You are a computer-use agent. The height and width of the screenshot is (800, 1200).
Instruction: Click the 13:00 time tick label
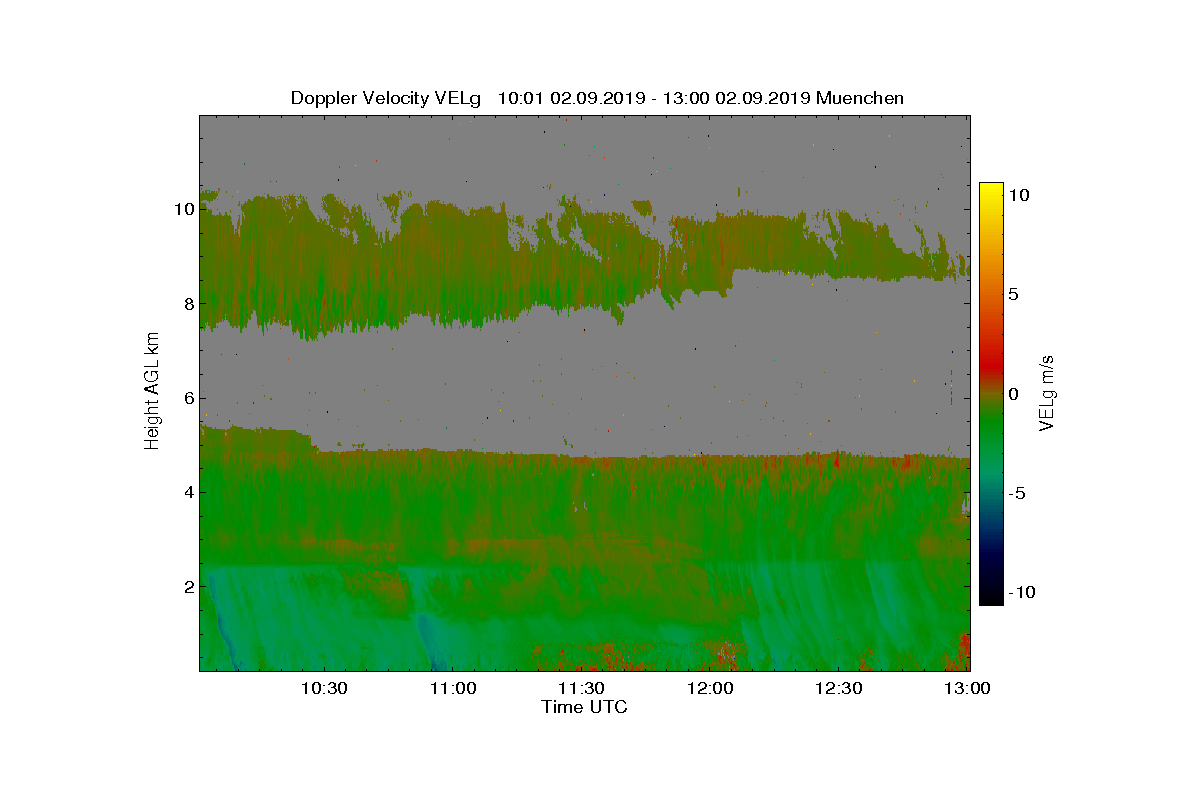(968, 688)
